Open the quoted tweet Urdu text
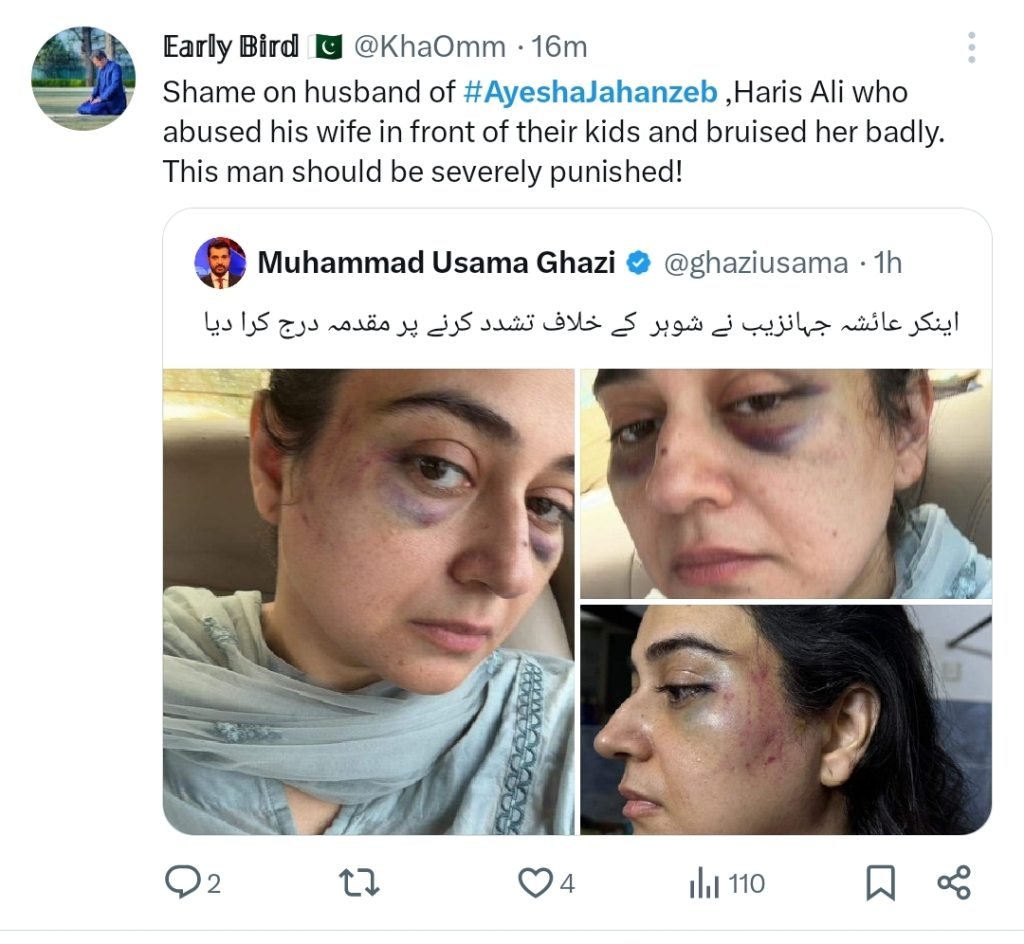The image size is (1024, 944). 581,323
